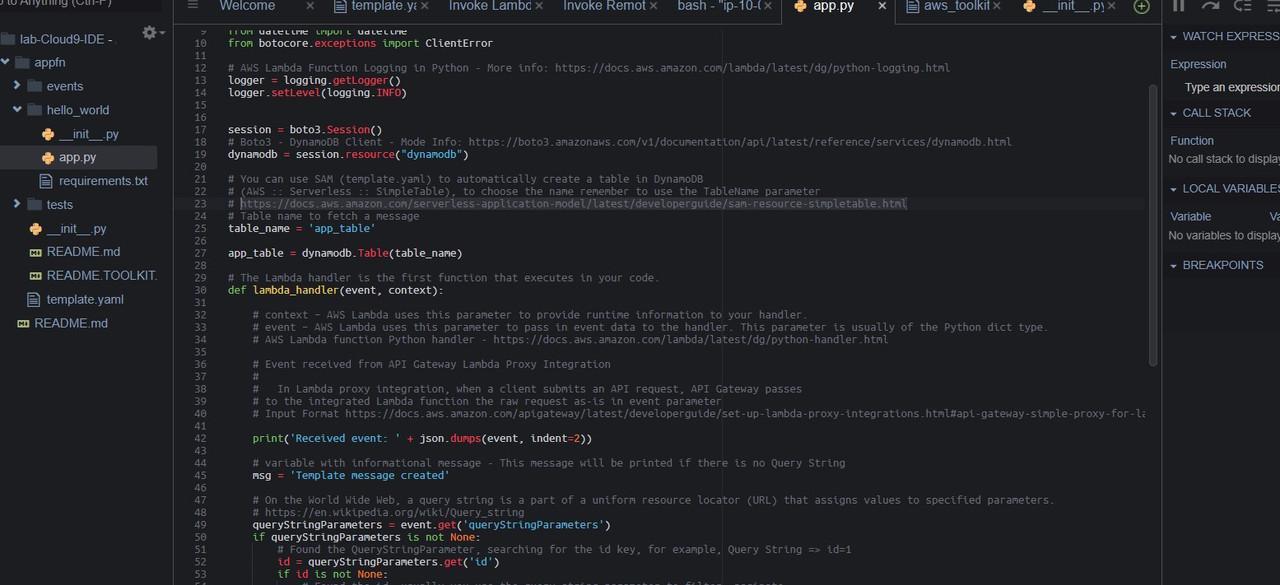The height and width of the screenshot is (585, 1280).
Task: Pause the debugger execution
Action: 1179,5
